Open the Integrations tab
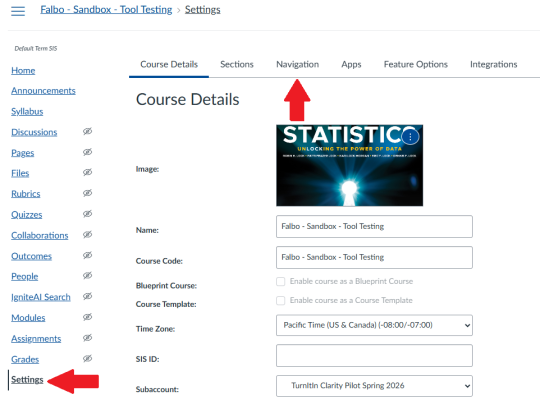This screenshot has width=540, height=400. [x=494, y=64]
